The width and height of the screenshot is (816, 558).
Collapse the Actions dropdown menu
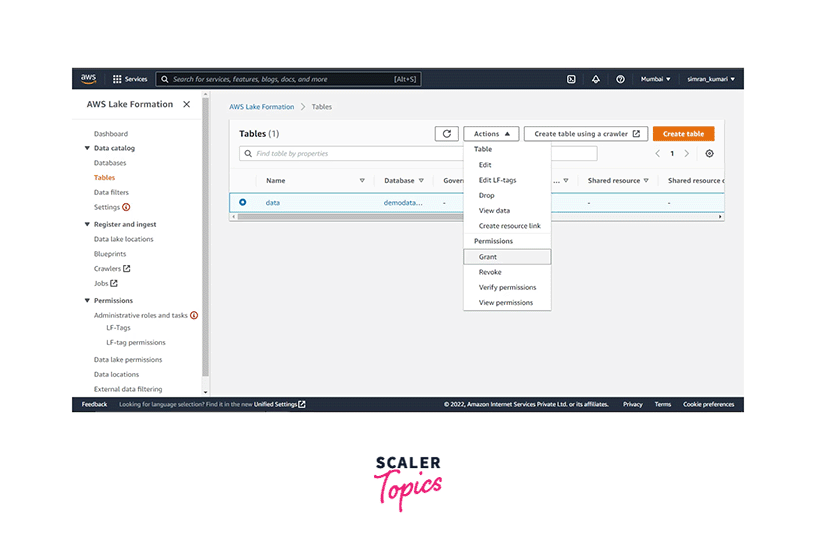(491, 134)
